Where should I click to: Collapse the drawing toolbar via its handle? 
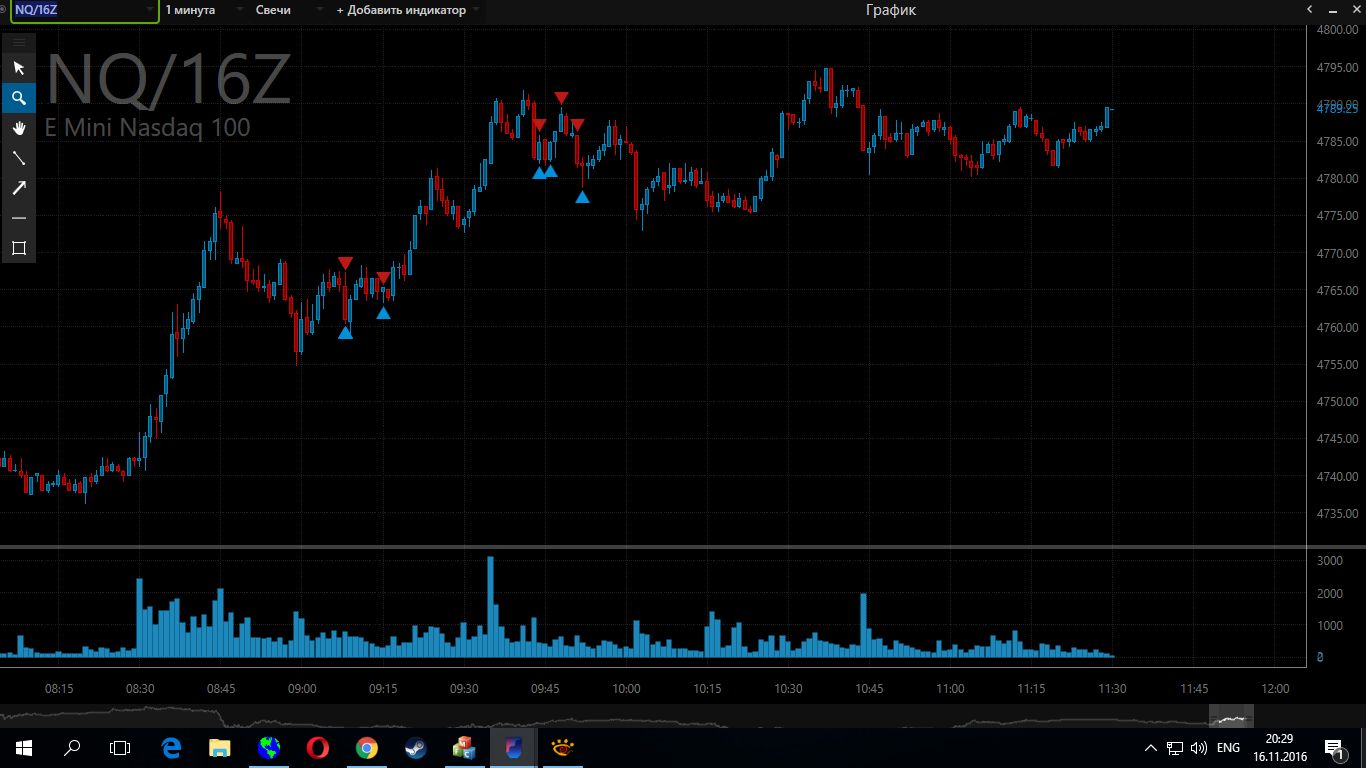pyautogui.click(x=18, y=43)
